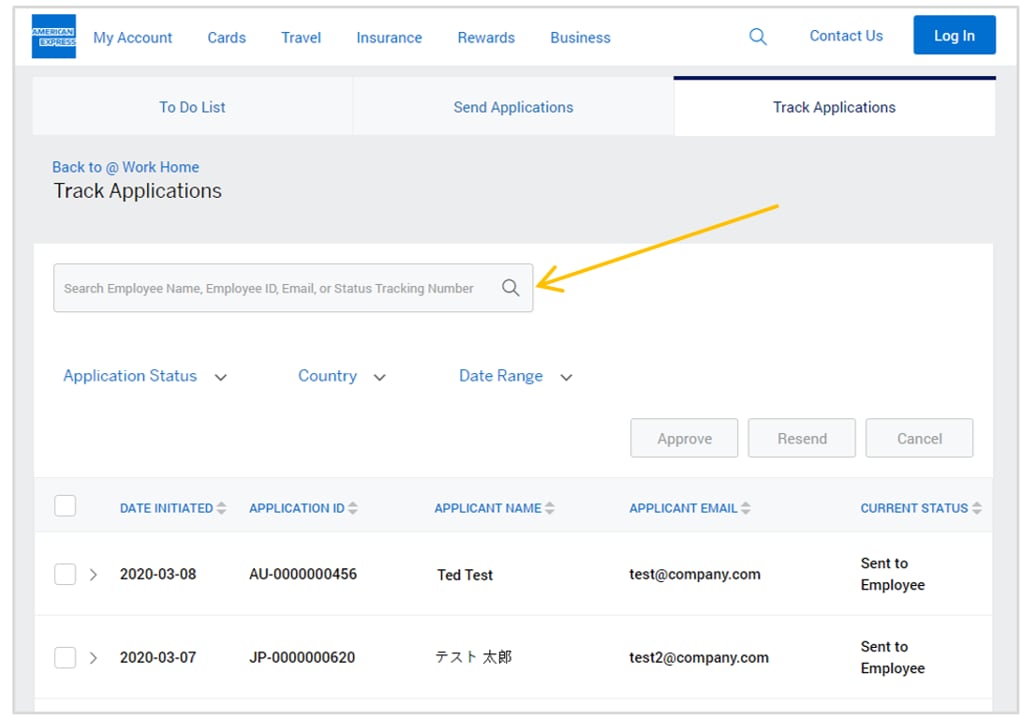Screen dimensions: 1032x720
Task: Sort by Current Status column arrows
Action: (976, 508)
